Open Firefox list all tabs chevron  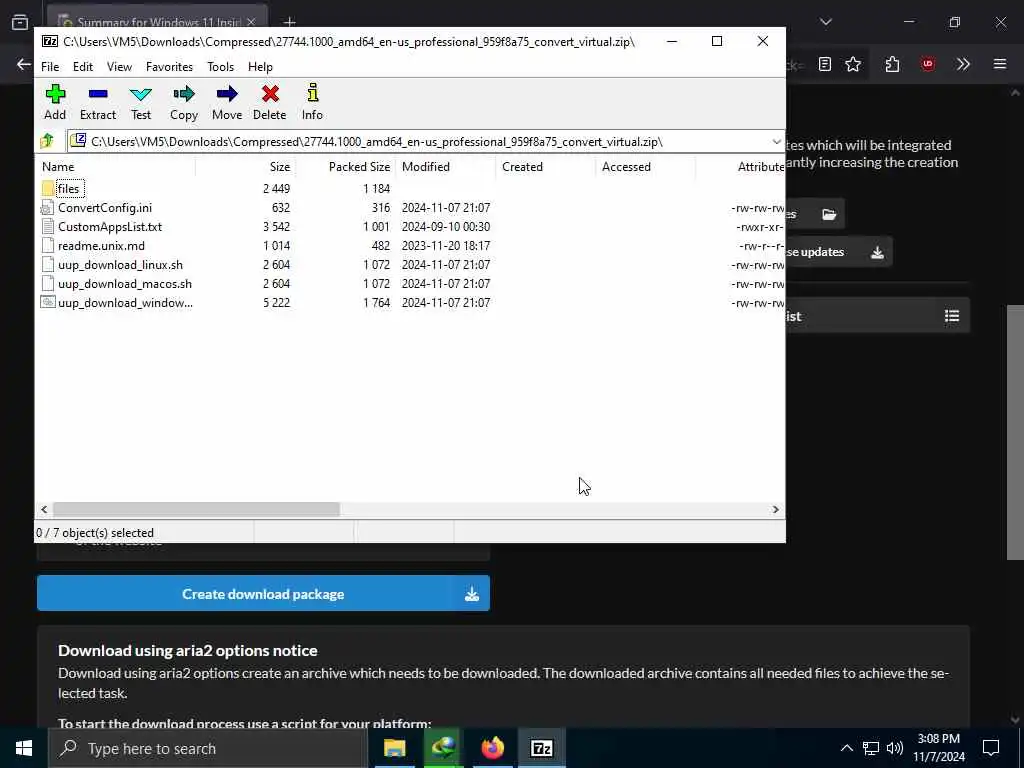[x=825, y=22]
